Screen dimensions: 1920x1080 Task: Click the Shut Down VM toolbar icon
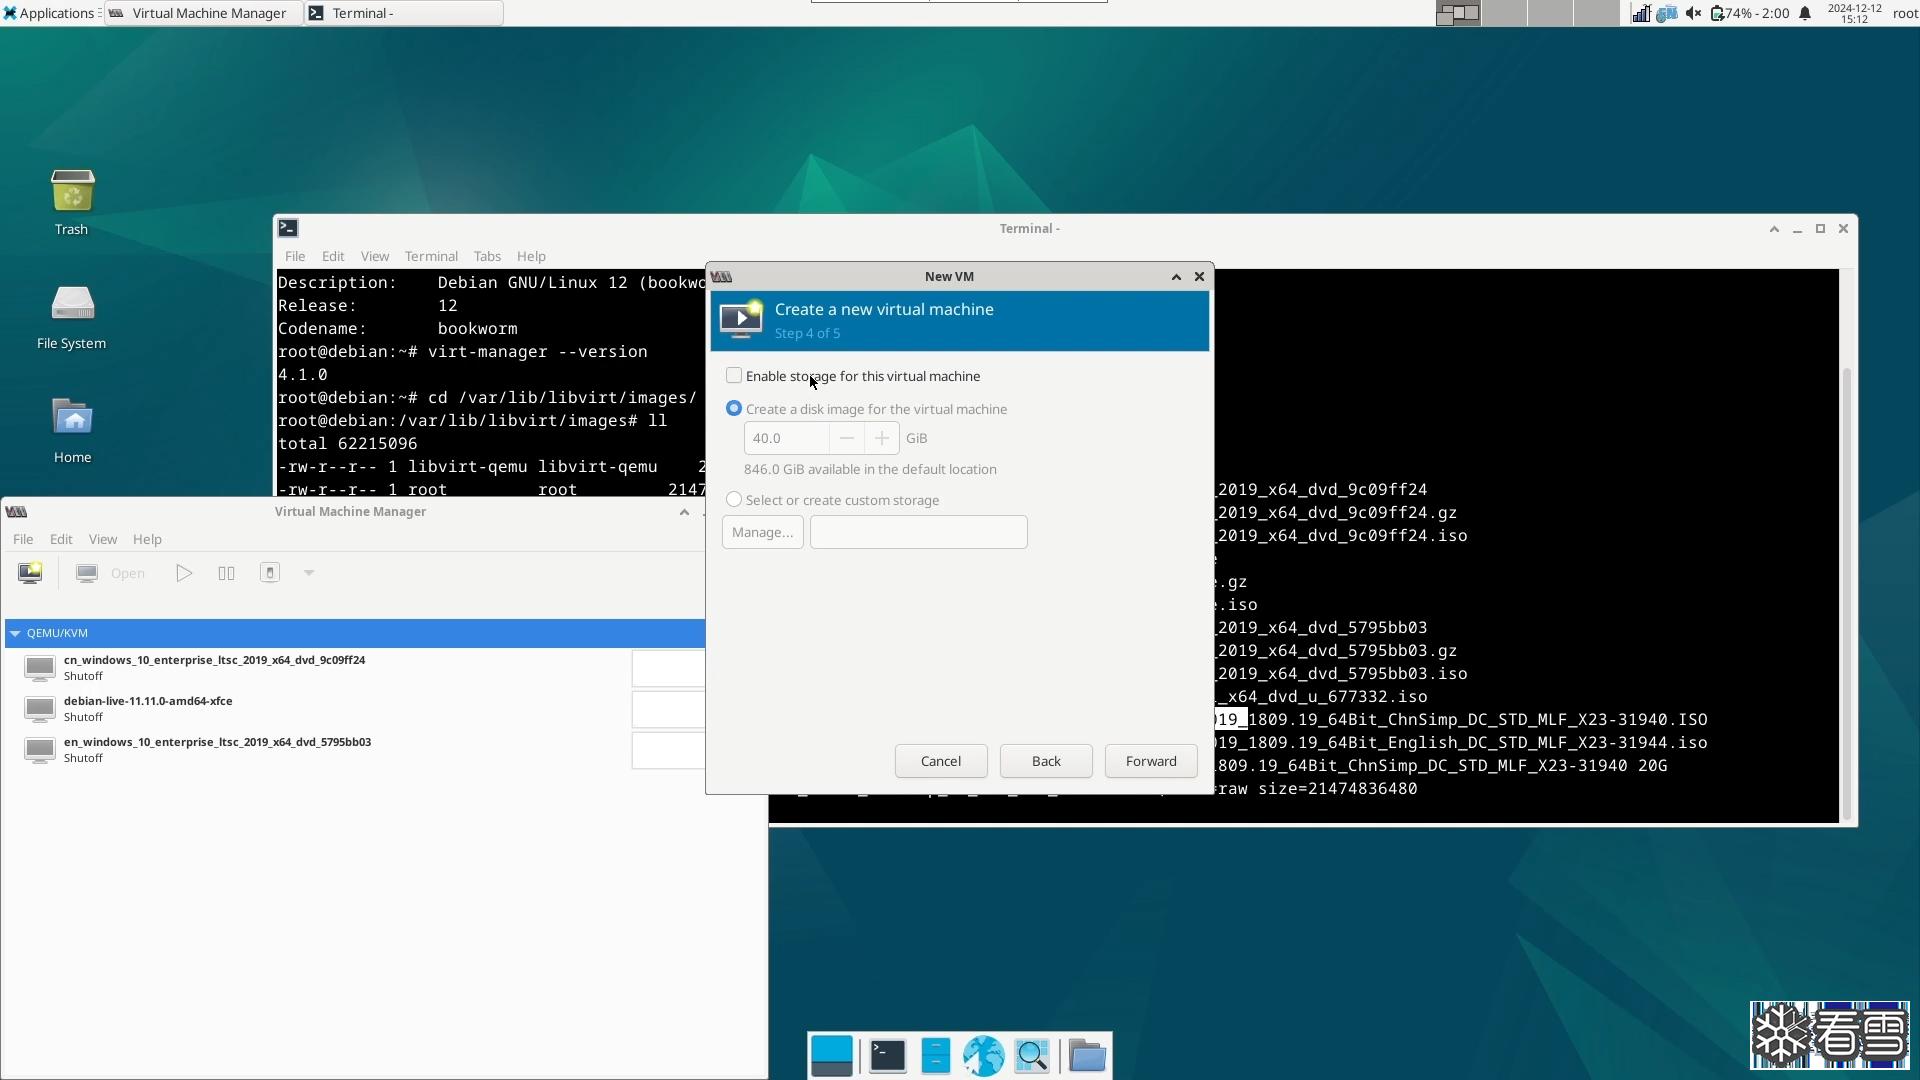click(x=269, y=573)
